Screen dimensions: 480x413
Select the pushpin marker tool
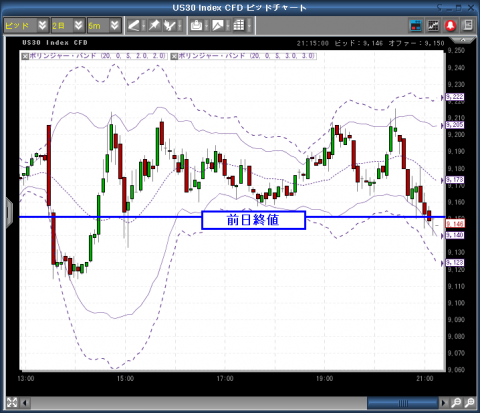[x=154, y=26]
